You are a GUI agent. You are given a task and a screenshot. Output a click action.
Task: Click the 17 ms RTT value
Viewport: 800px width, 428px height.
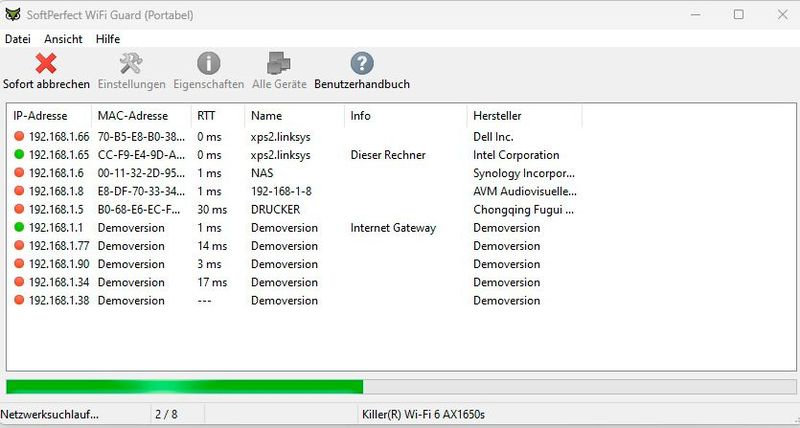pos(212,282)
